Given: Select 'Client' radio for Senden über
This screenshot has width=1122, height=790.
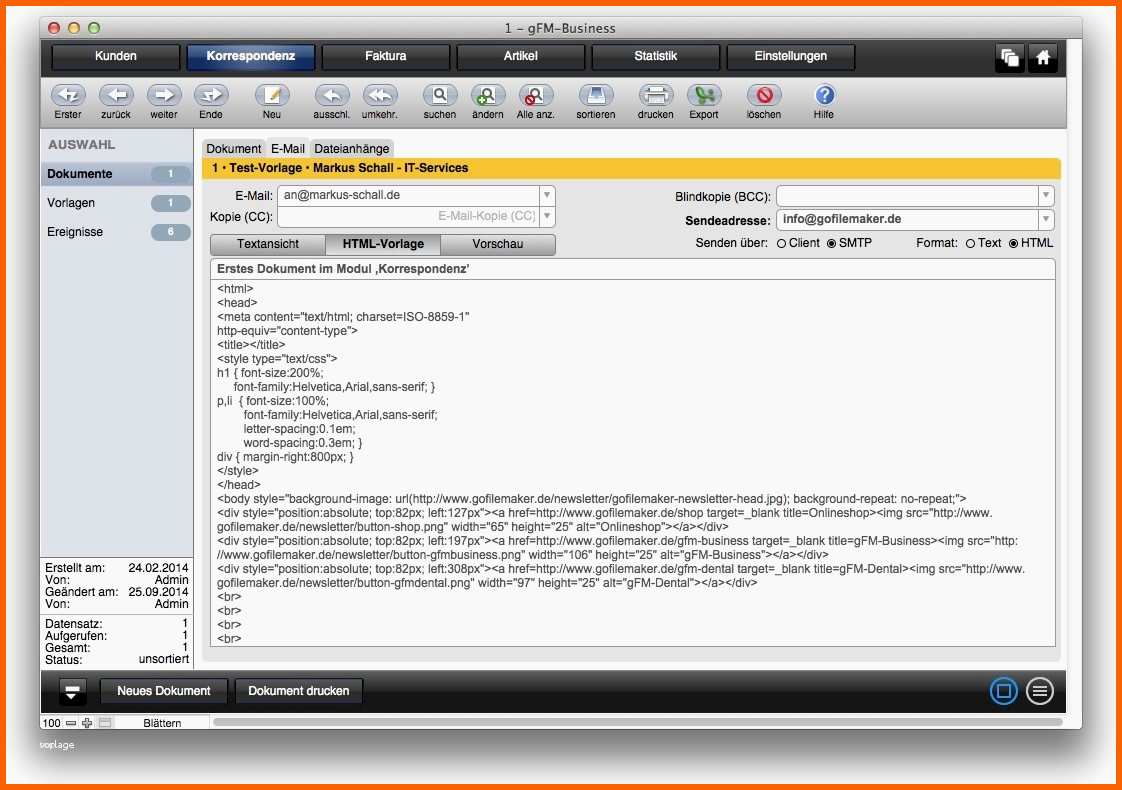Looking at the screenshot, I should point(780,243).
